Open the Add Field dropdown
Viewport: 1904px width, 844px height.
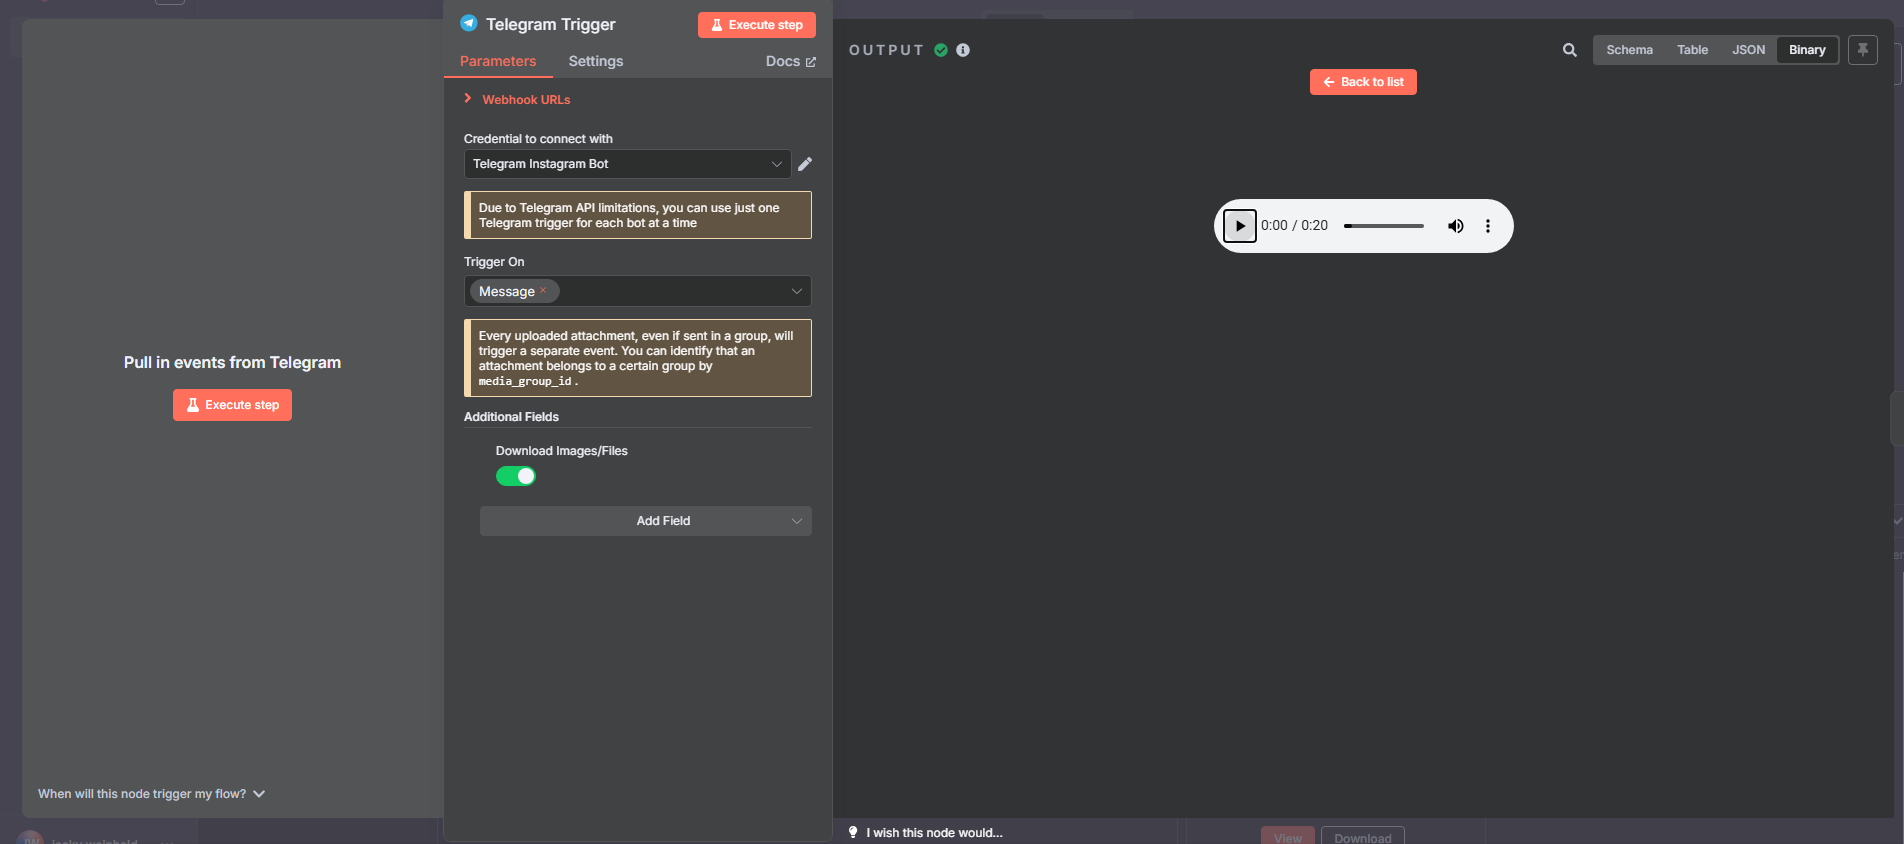[646, 521]
